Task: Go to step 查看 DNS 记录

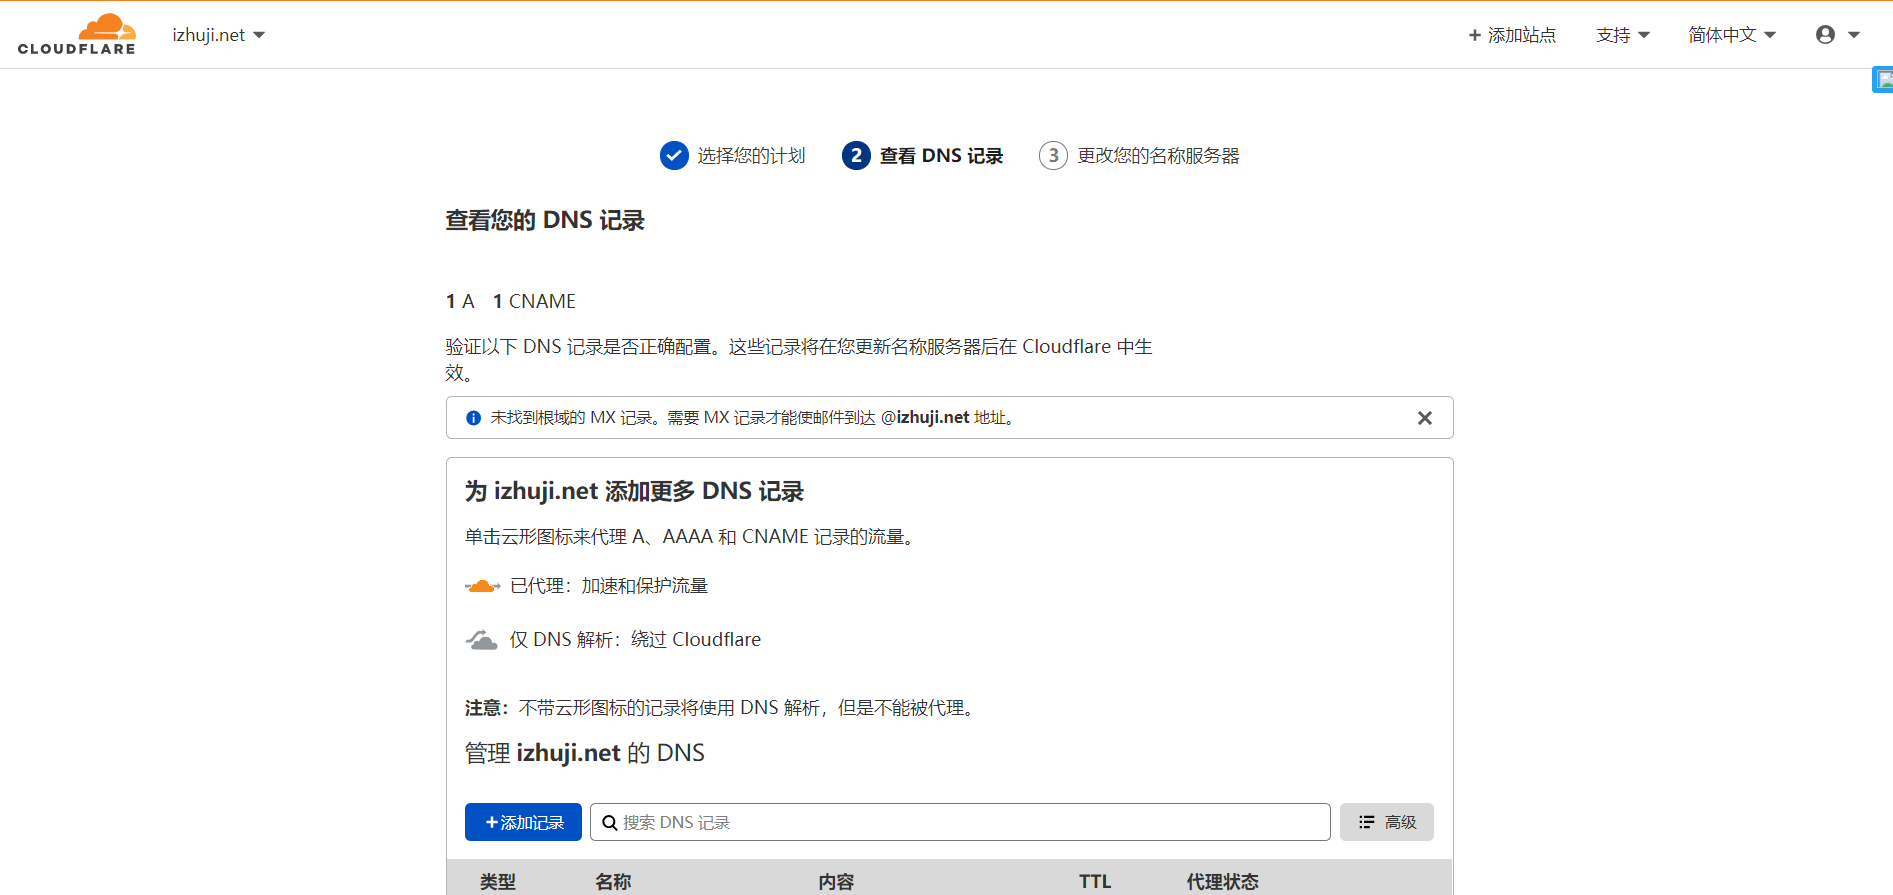Action: (941, 156)
